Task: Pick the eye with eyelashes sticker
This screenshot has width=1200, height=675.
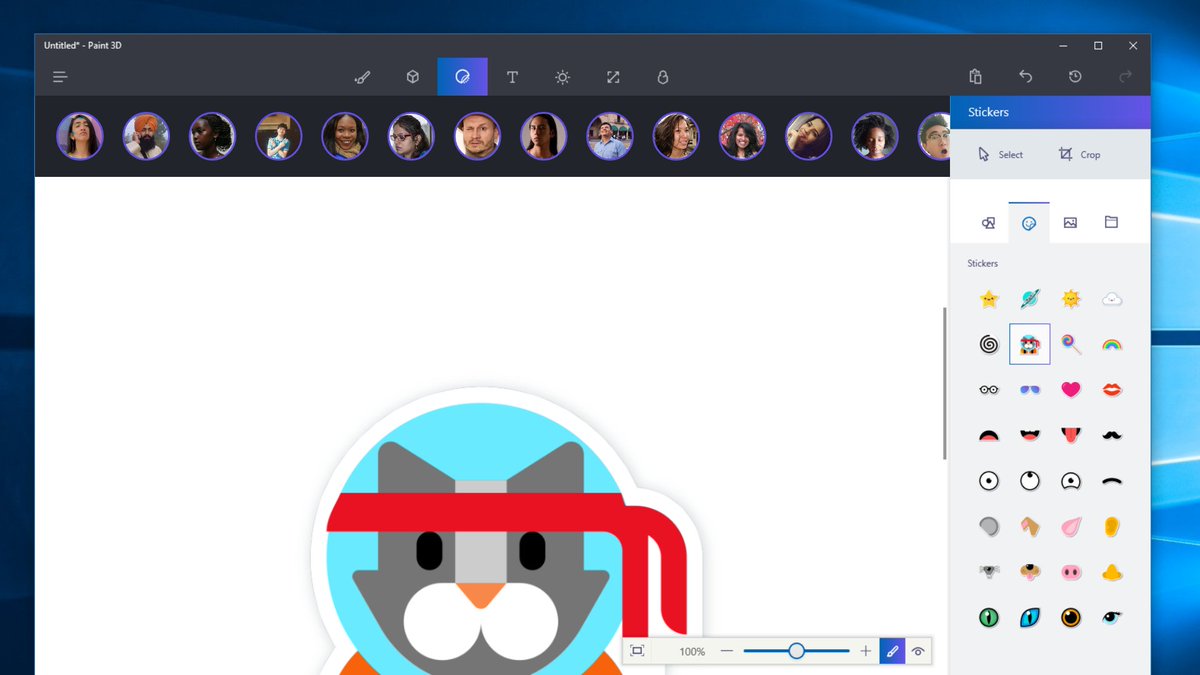Action: click(x=1112, y=617)
